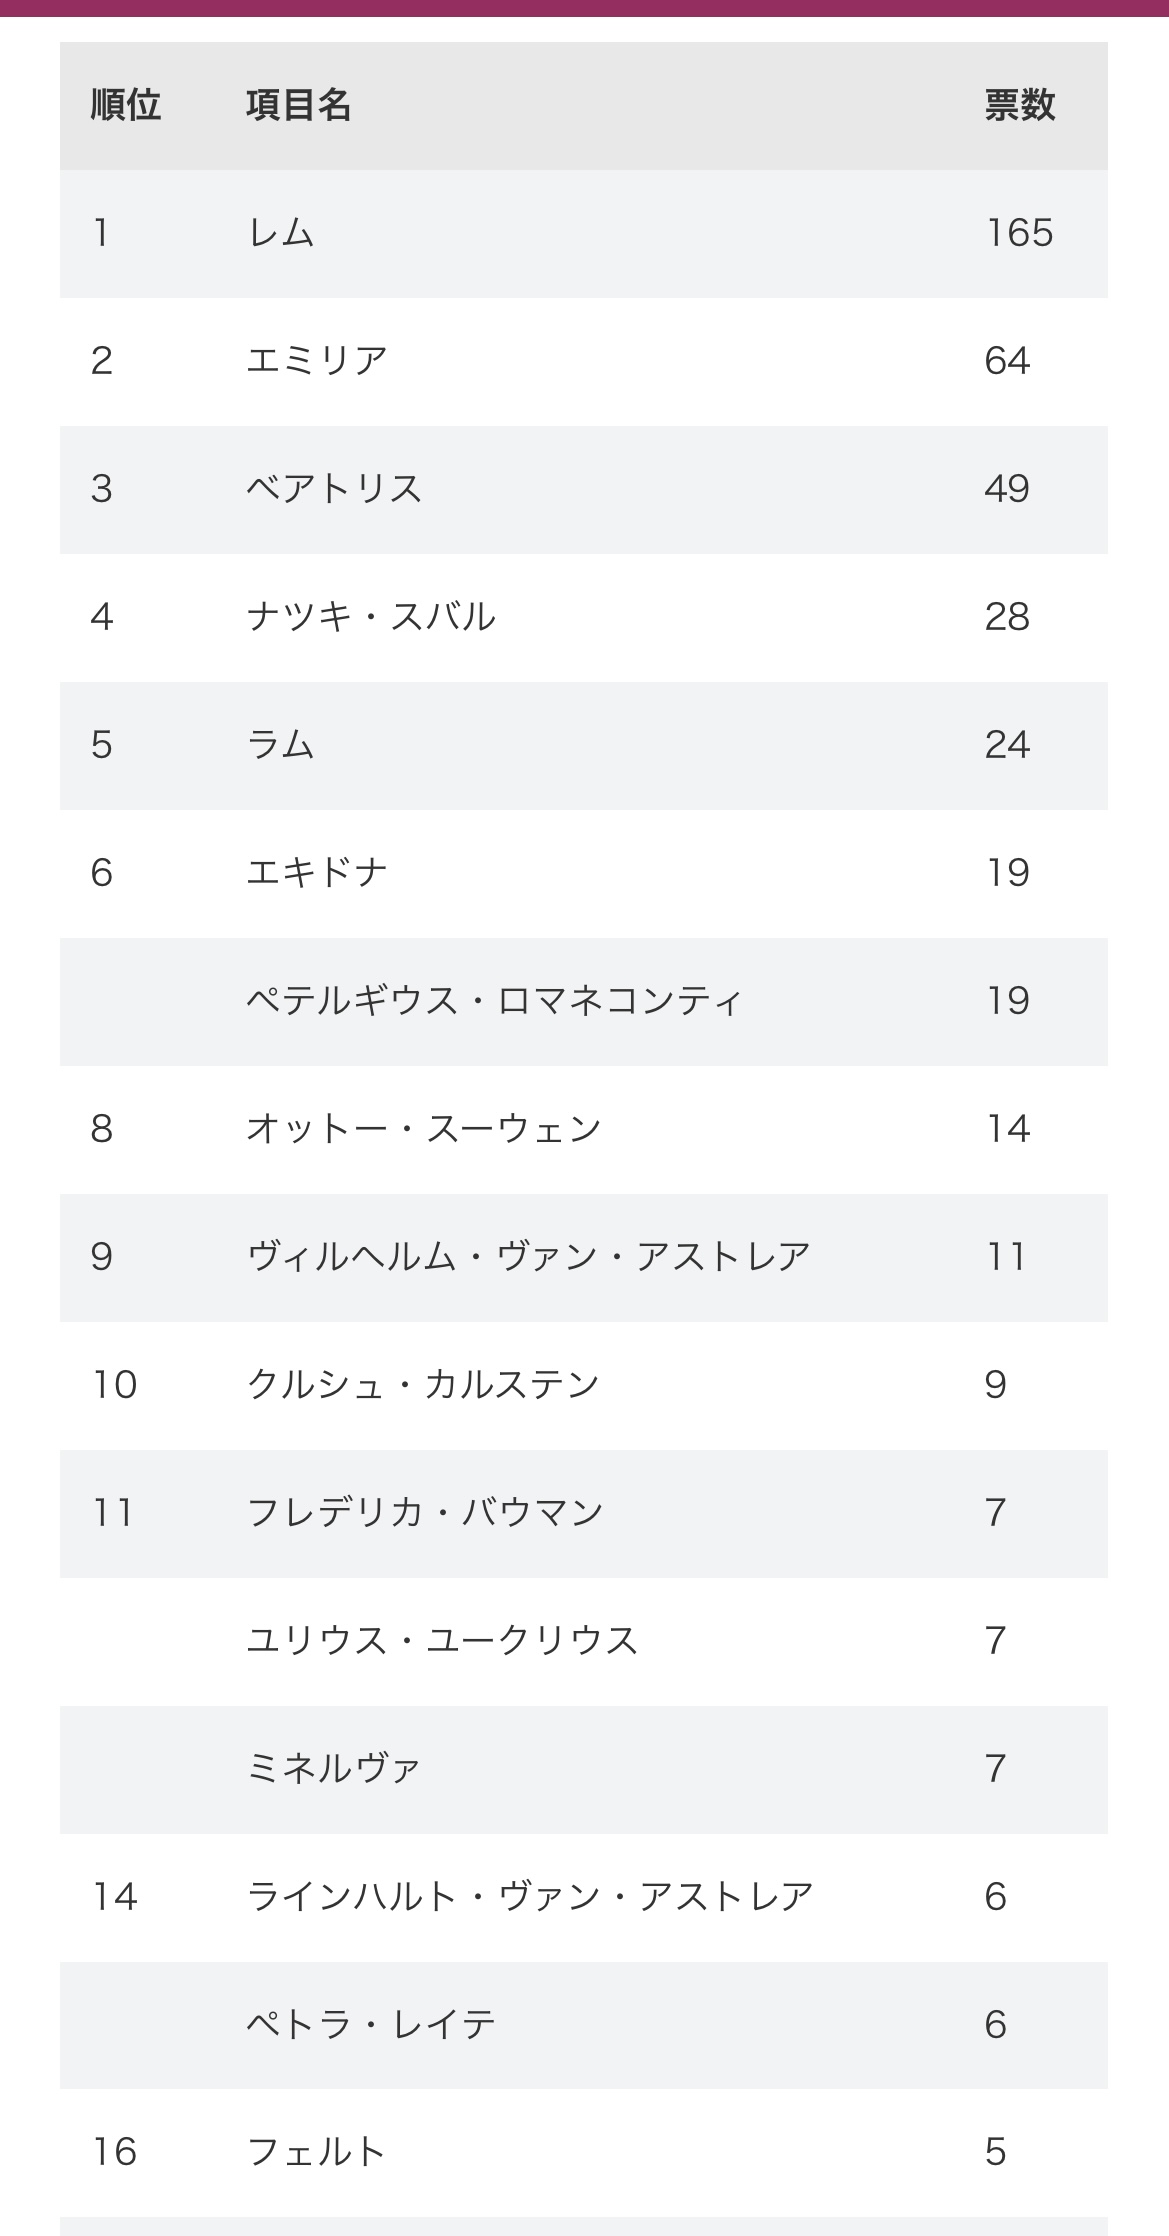Click the エキドナ item name
This screenshot has width=1169, height=2236.
tap(317, 873)
